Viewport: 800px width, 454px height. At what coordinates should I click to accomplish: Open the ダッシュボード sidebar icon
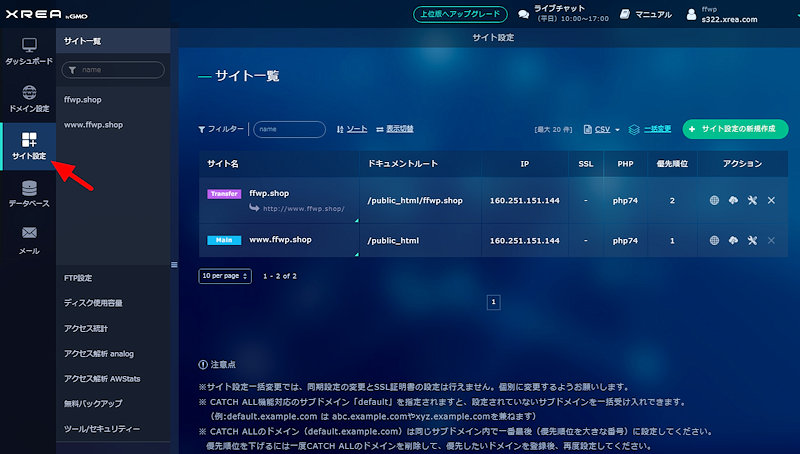[28, 52]
